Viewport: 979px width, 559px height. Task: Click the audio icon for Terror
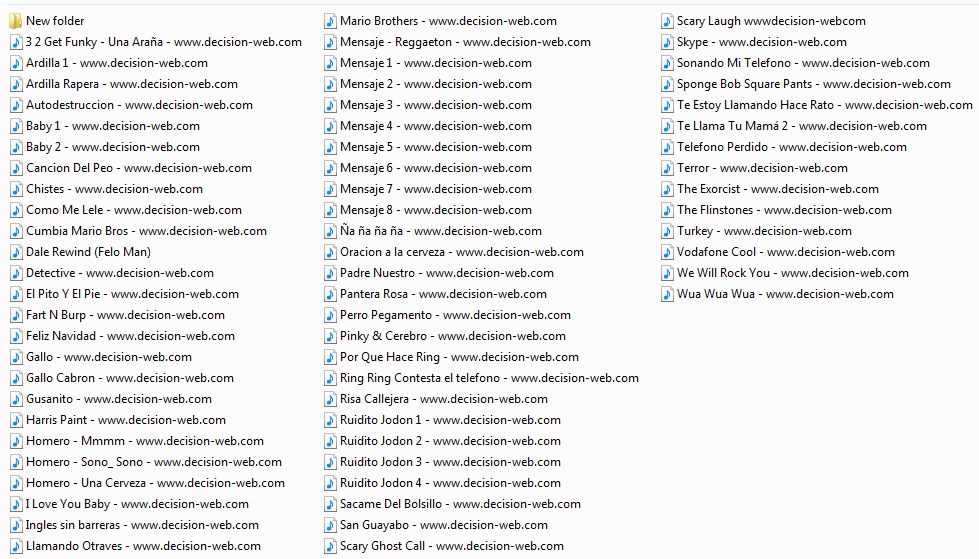click(667, 168)
